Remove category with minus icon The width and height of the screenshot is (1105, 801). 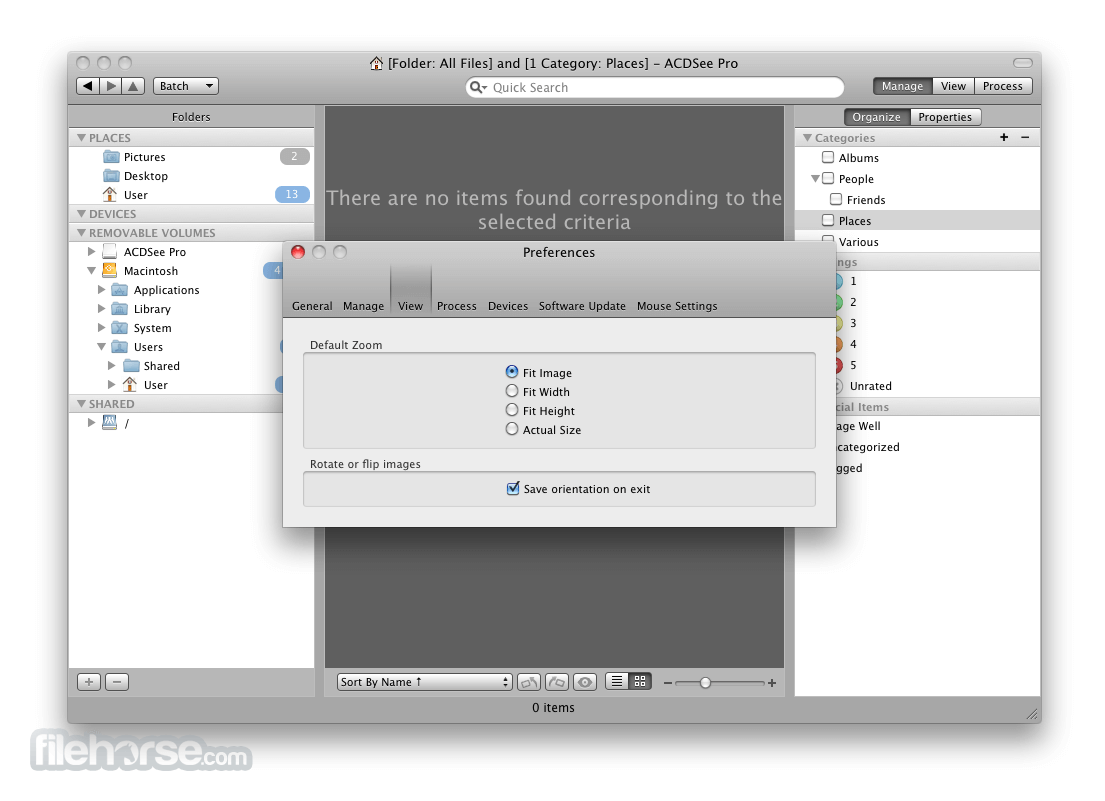pos(1025,137)
